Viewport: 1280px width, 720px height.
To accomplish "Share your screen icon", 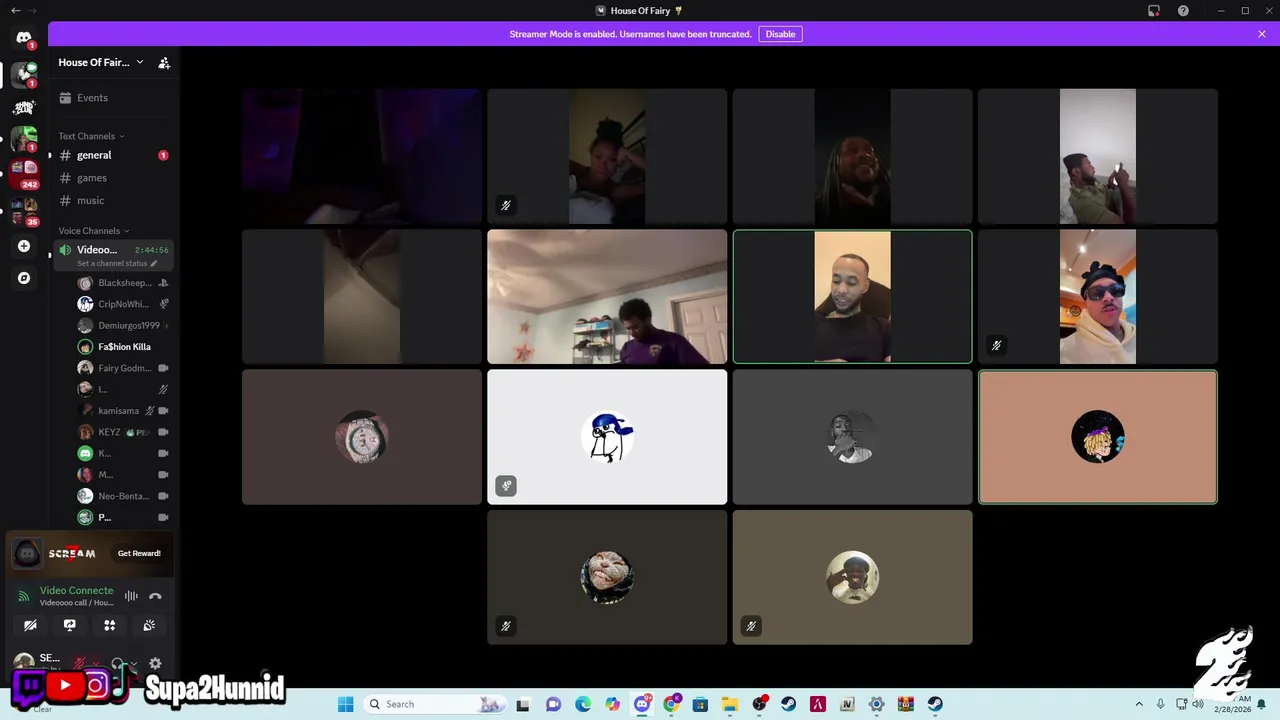I will coord(70,625).
